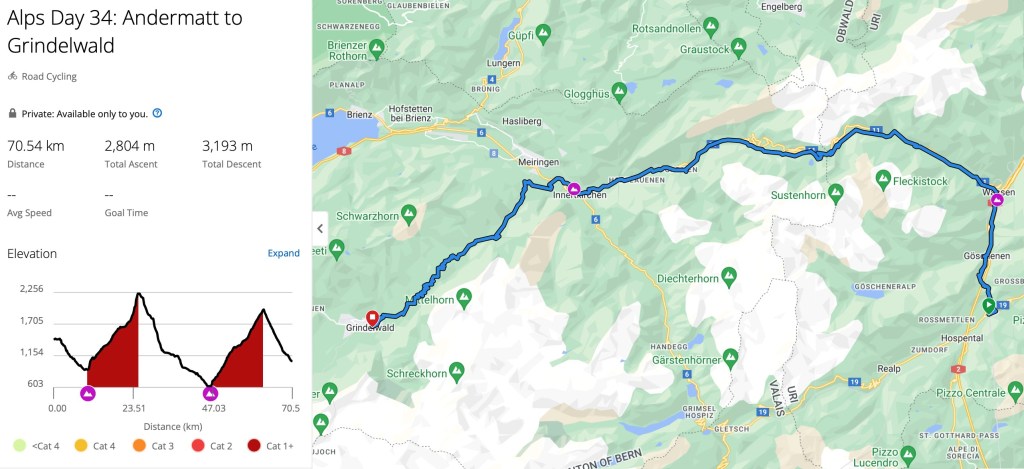Screen dimensions: 1024x469
Task: Click the green route start marker
Action: pyautogui.click(x=989, y=304)
